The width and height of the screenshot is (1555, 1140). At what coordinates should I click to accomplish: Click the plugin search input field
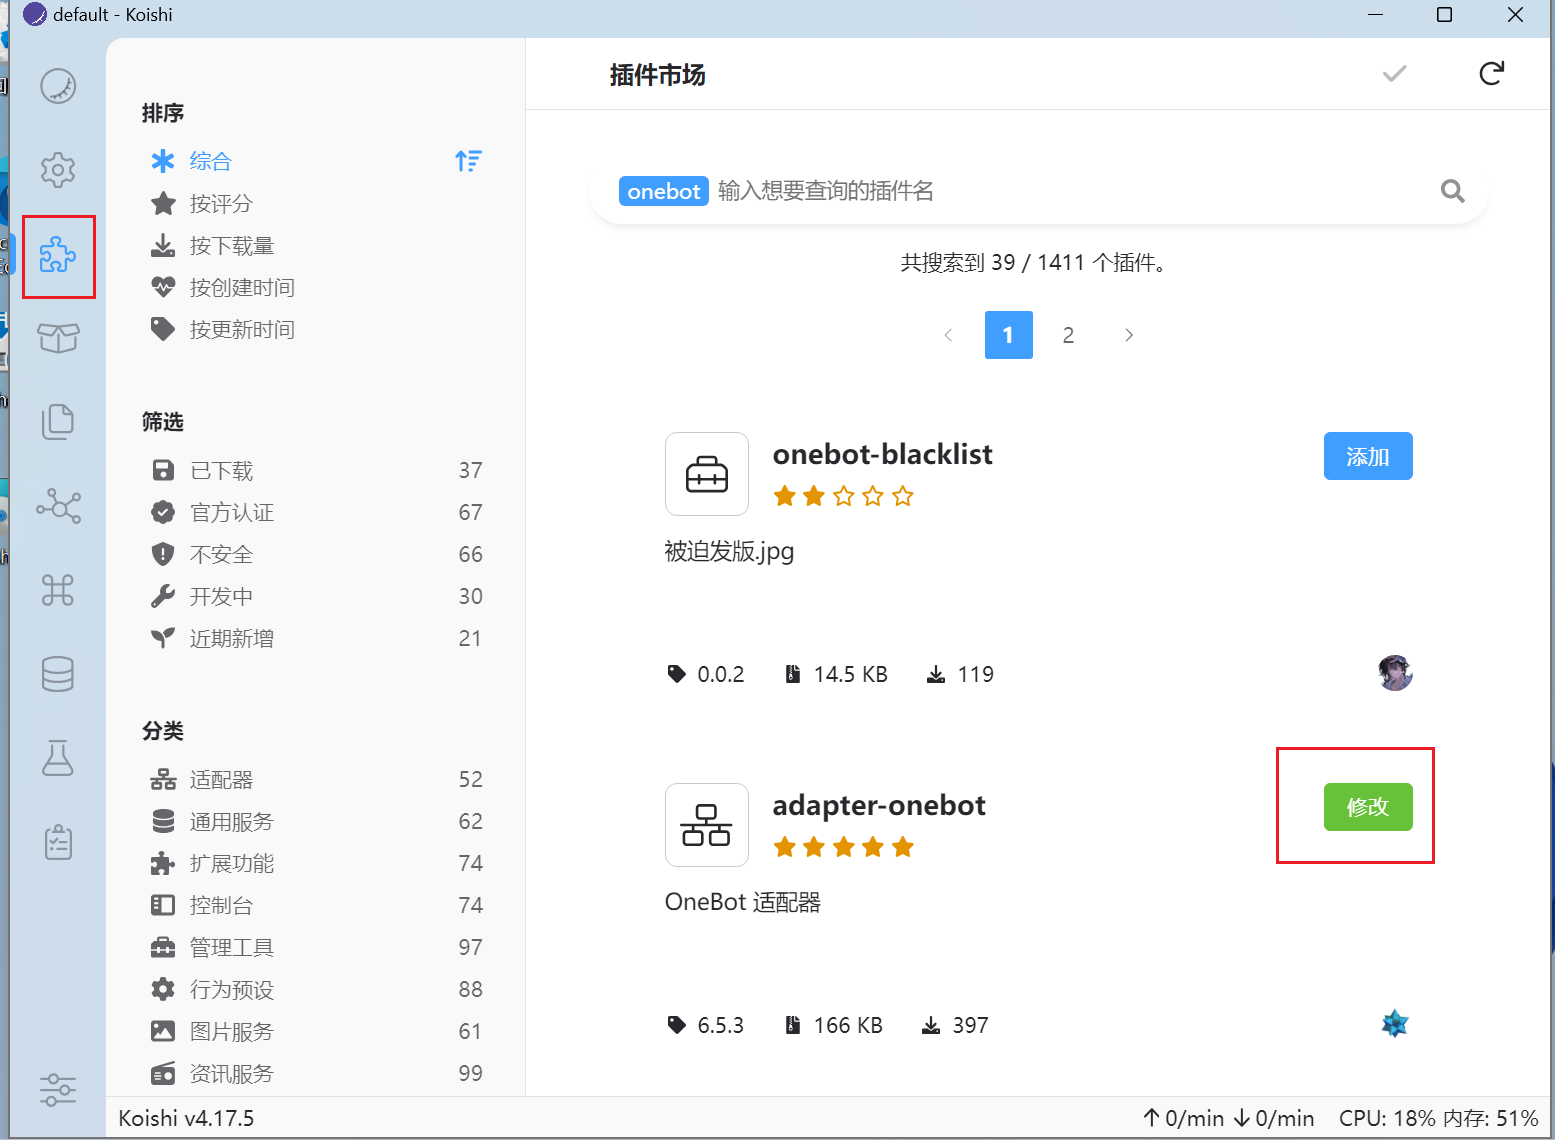(1070, 191)
